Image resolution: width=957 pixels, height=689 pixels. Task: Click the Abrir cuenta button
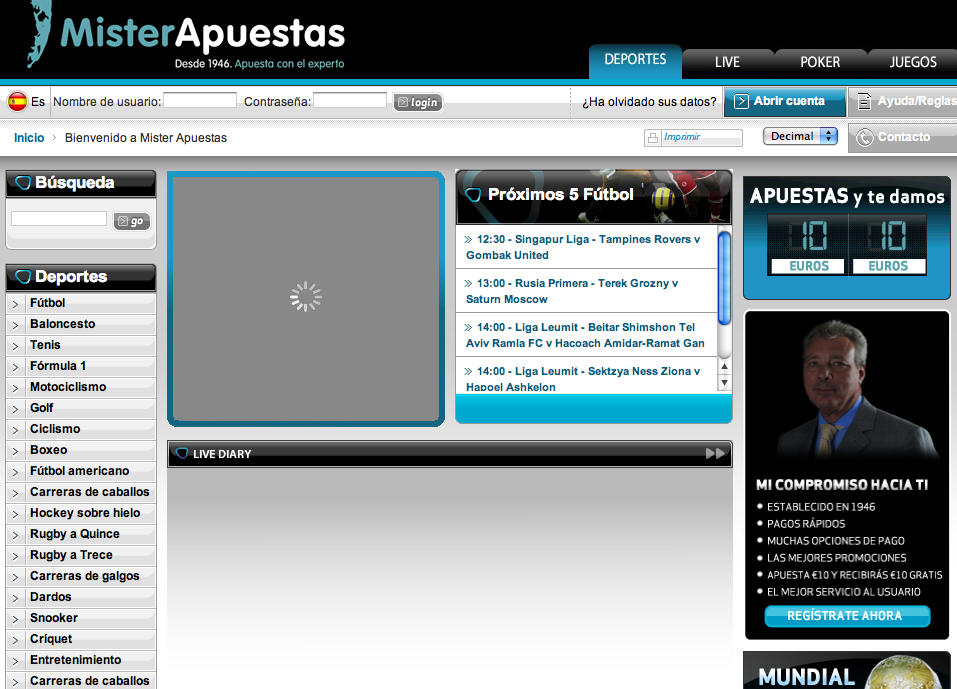[x=785, y=101]
